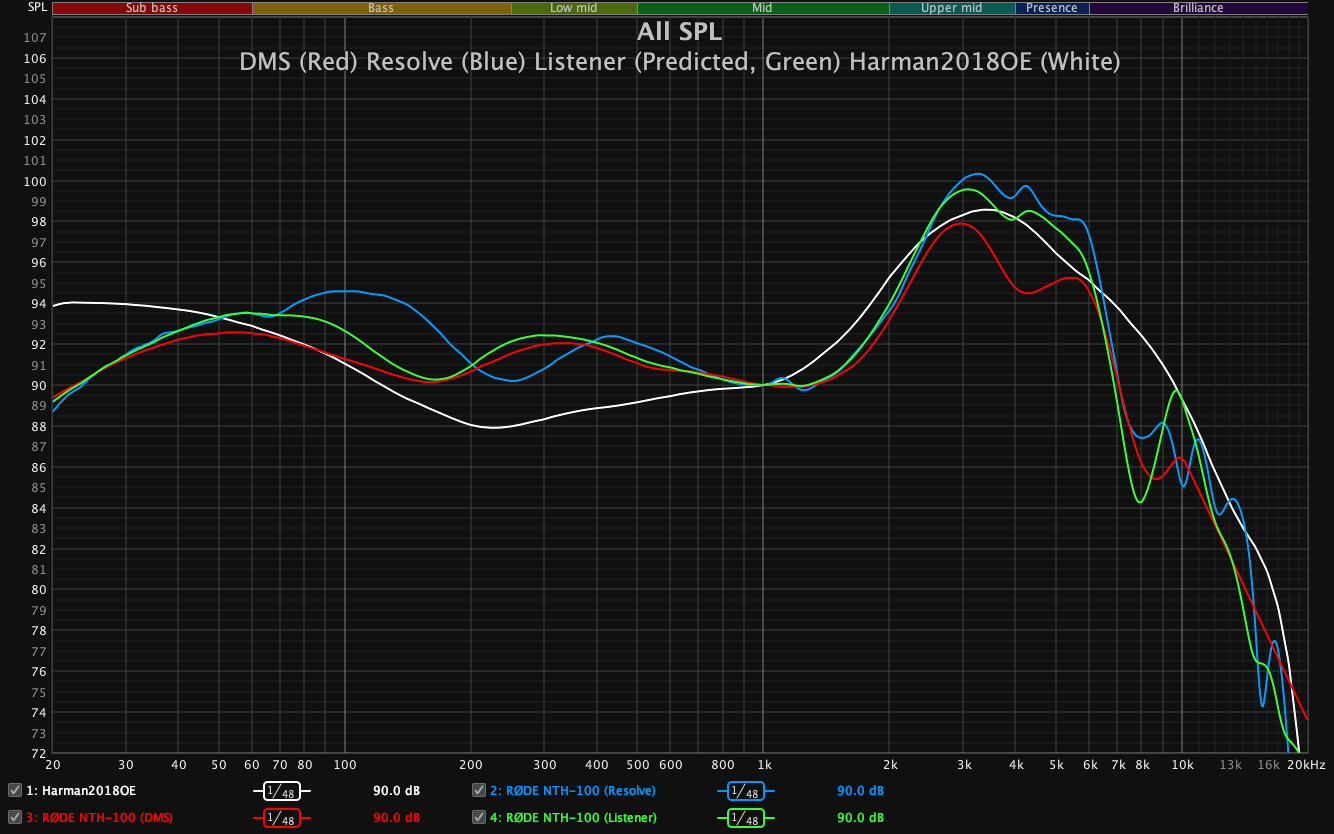Click the Low mid frequency band label
This screenshot has width=1334, height=834.
(574, 8)
